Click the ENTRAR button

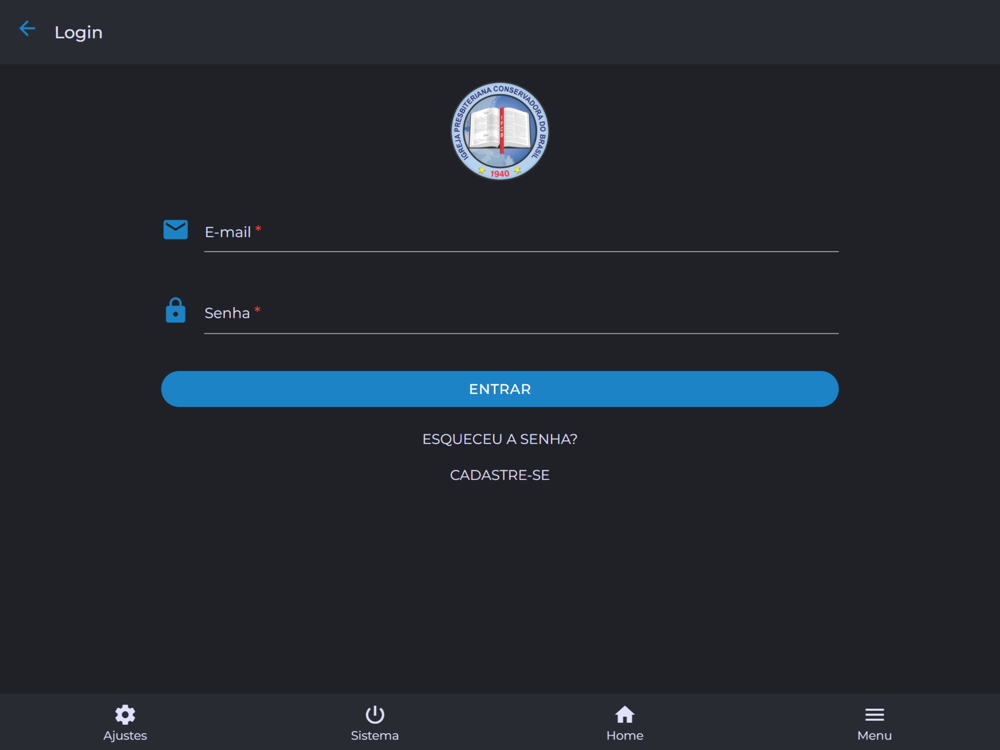click(499, 389)
